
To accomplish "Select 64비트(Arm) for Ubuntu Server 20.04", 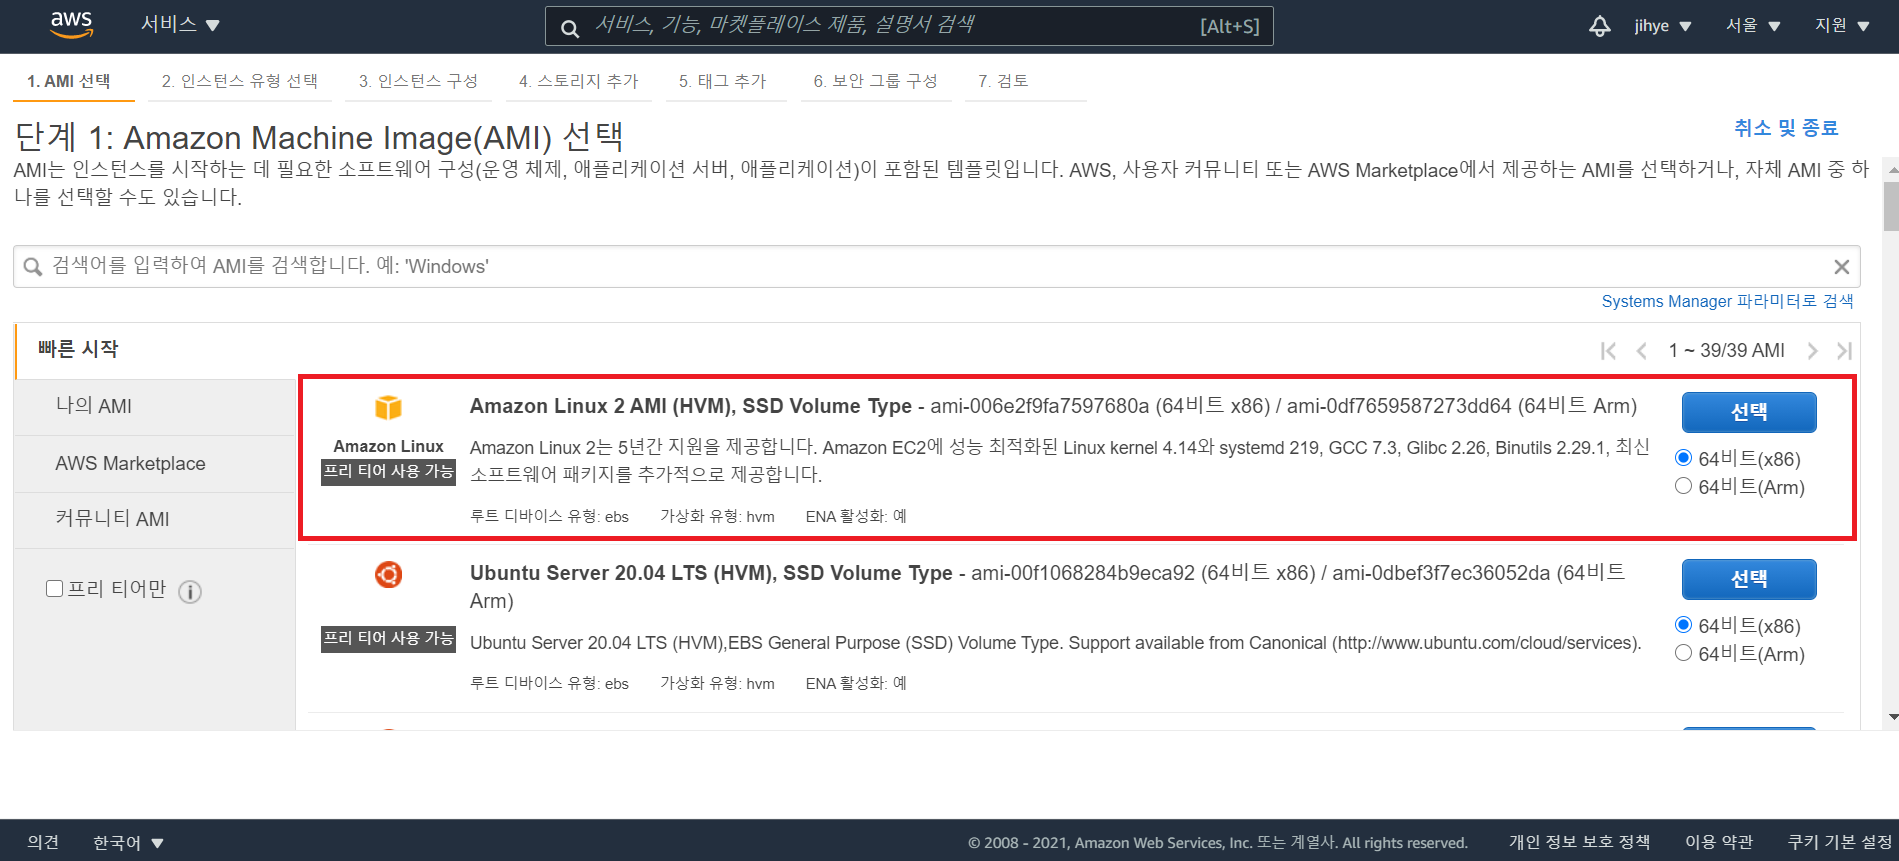I will tap(1683, 653).
